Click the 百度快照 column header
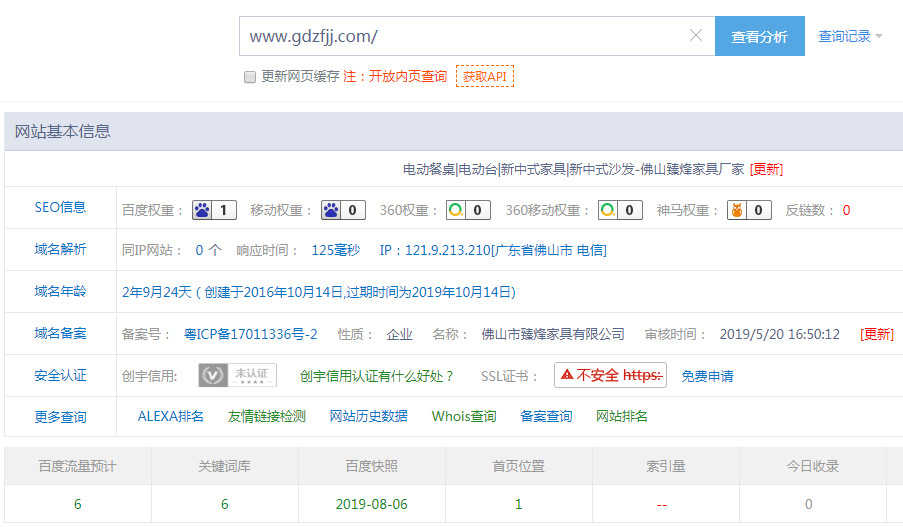Viewport: 903px width, 527px height. click(x=371, y=466)
